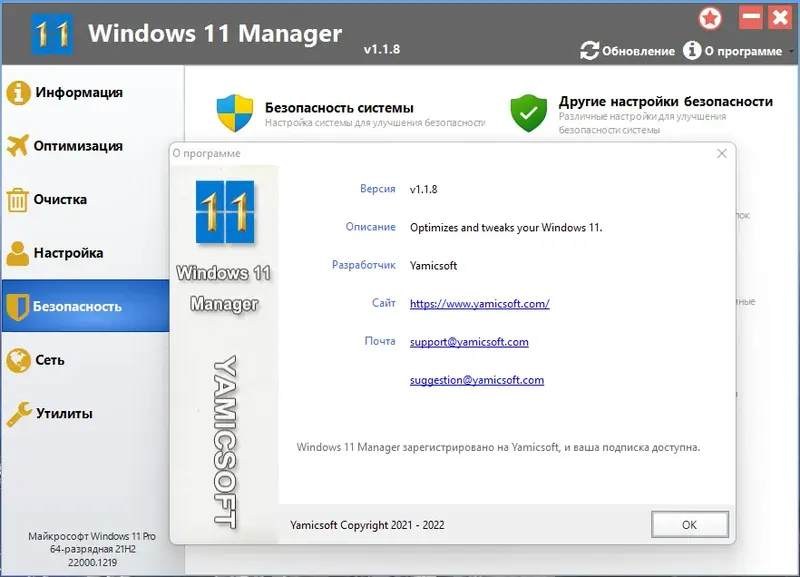Image resolution: width=800 pixels, height=577 pixels.
Task: Open the Сеть globe section
Action: pyautogui.click(x=18, y=360)
